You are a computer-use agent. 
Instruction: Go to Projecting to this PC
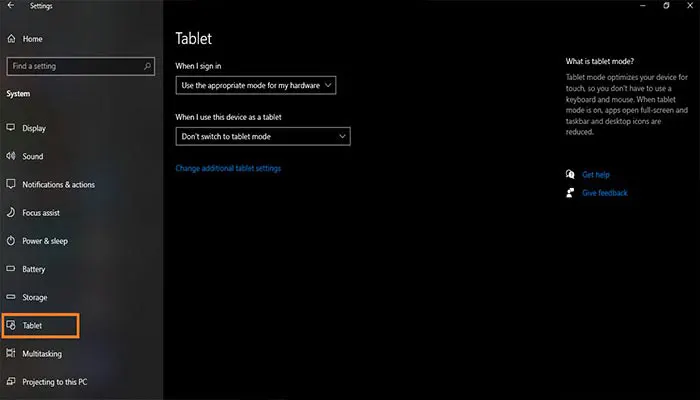56,382
